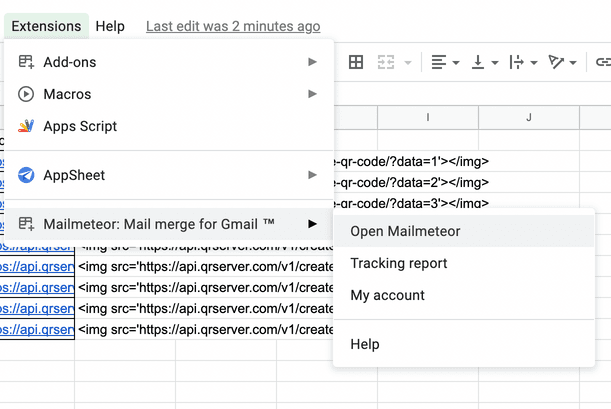Click the Insert link toolbar icon

603,62
